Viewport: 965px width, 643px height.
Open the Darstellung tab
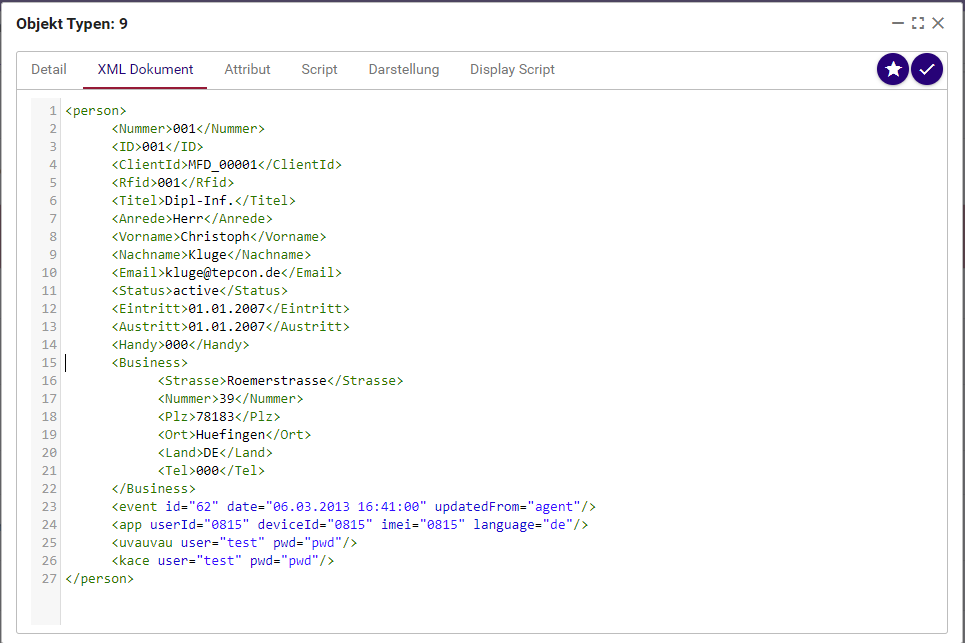click(x=404, y=70)
